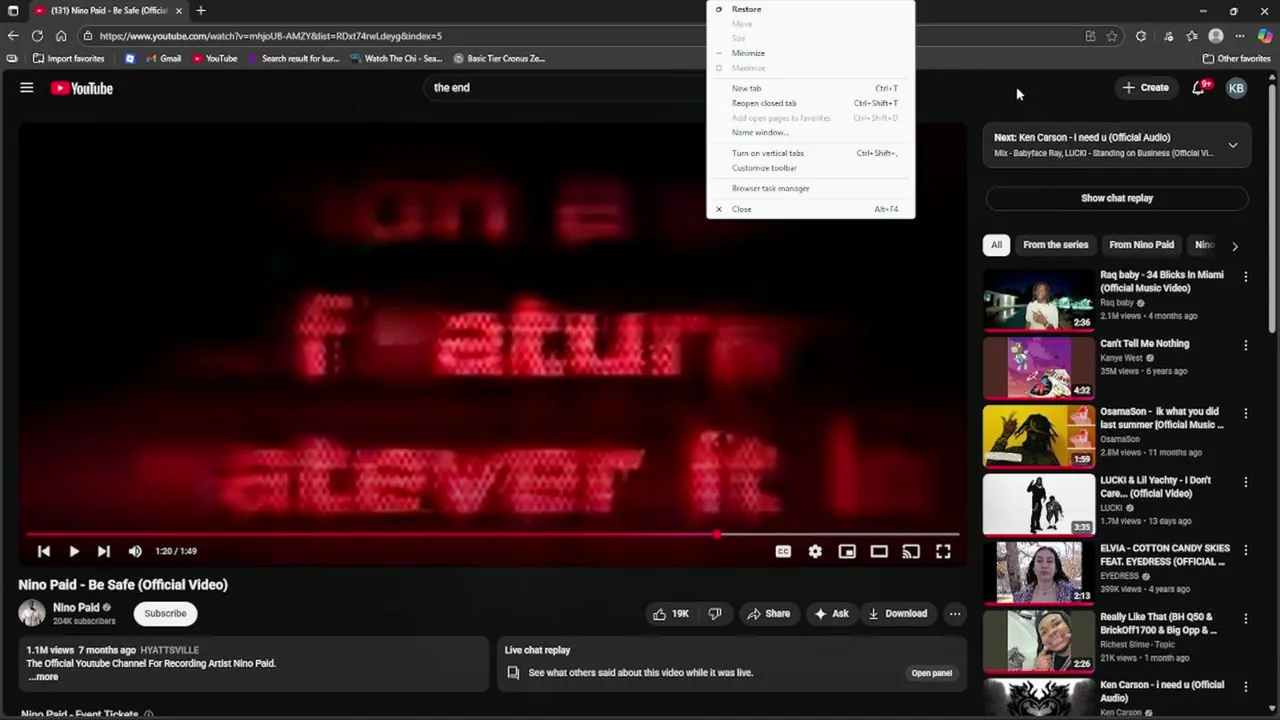The height and width of the screenshot is (720, 1280).
Task: Open the Other favorites folder
Action: [x=1236, y=58]
